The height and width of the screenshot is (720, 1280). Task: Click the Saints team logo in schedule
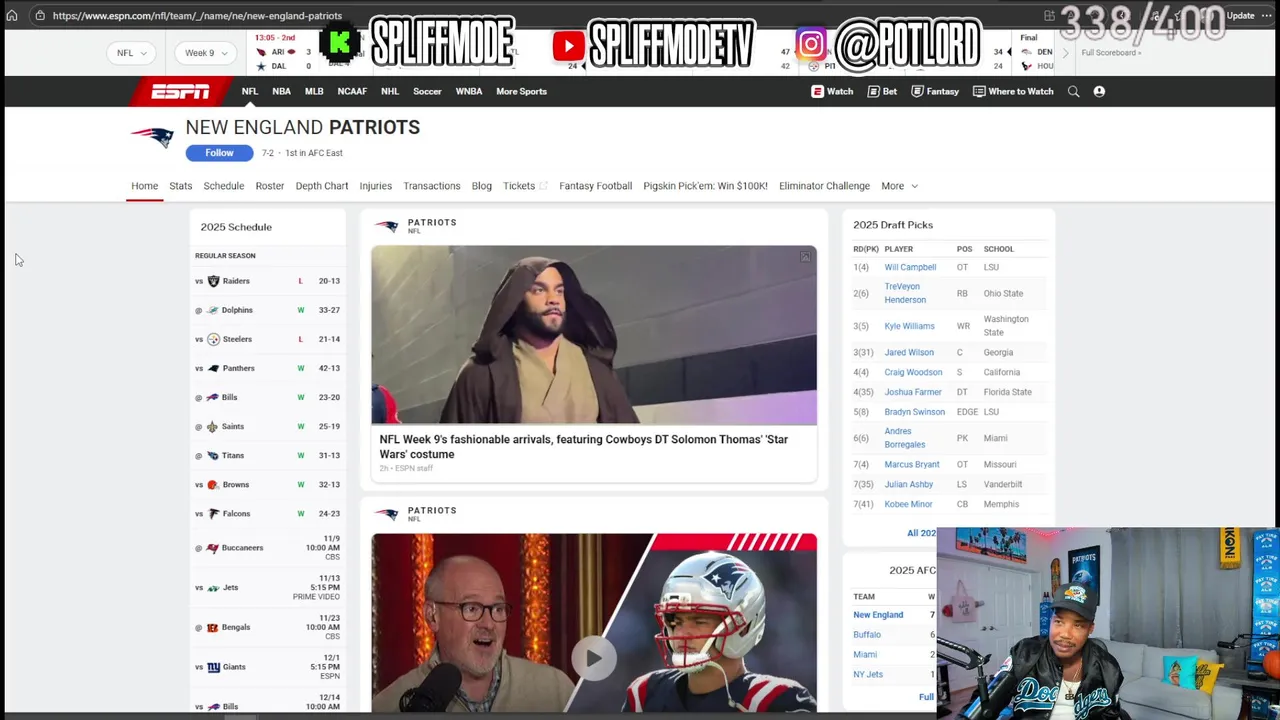point(212,426)
